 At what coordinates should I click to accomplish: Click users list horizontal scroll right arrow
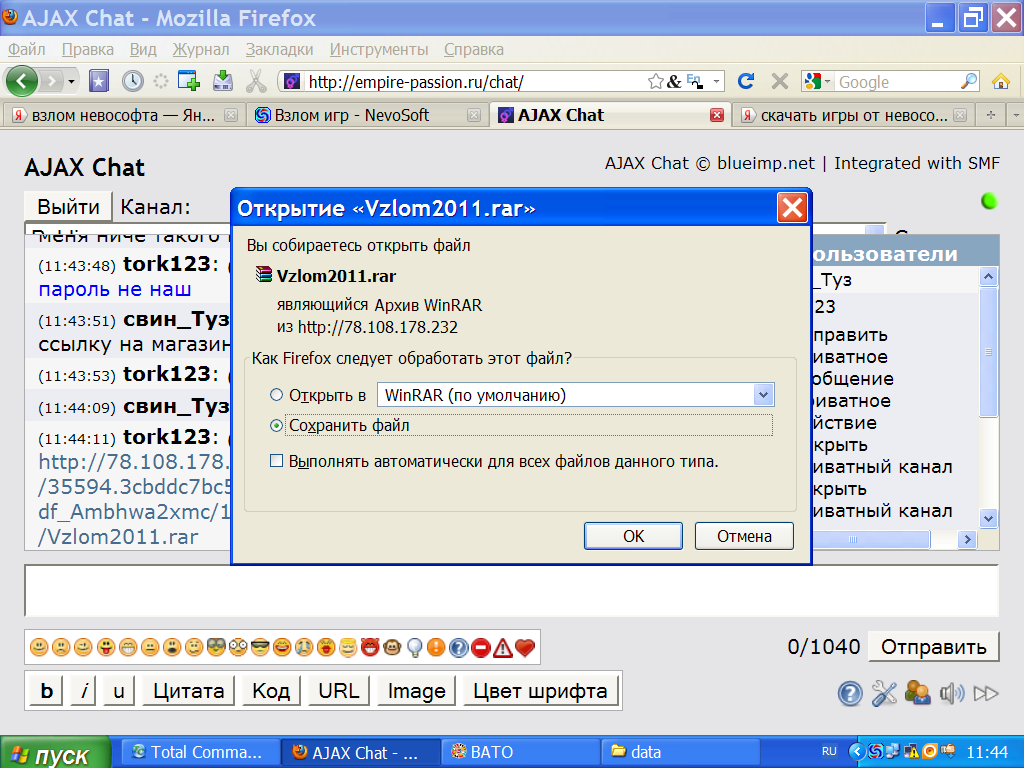click(967, 539)
